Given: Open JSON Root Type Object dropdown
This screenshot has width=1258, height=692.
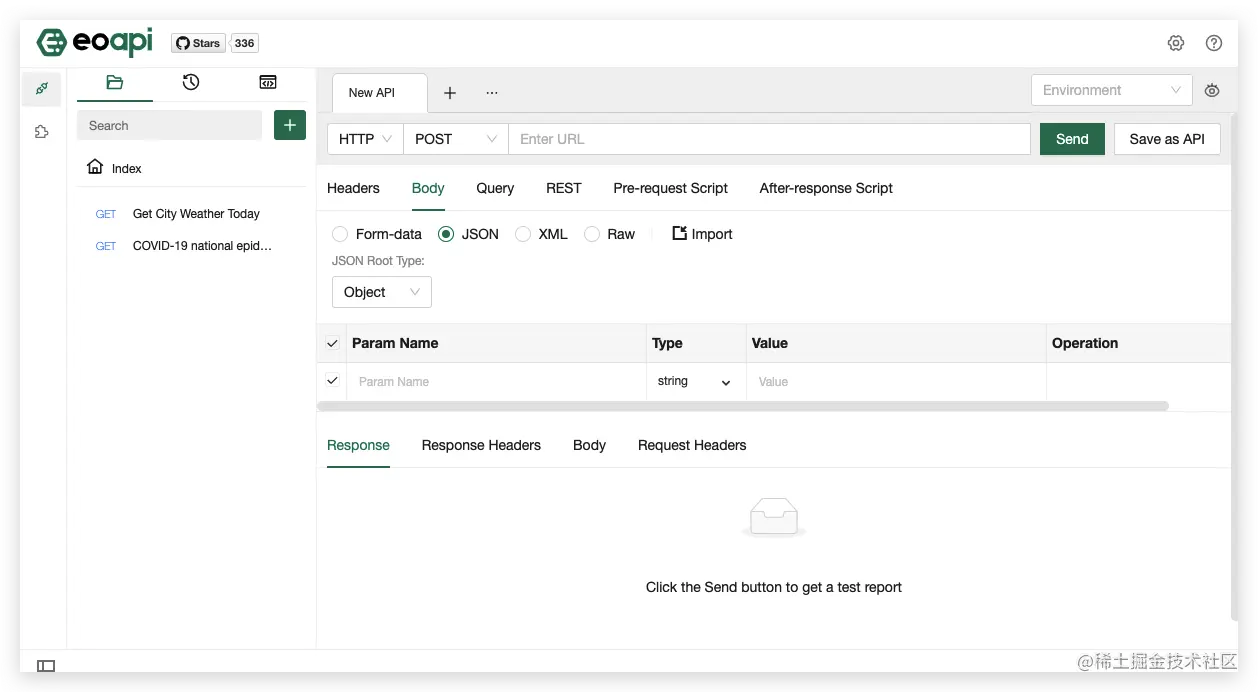Looking at the screenshot, I should [x=382, y=292].
